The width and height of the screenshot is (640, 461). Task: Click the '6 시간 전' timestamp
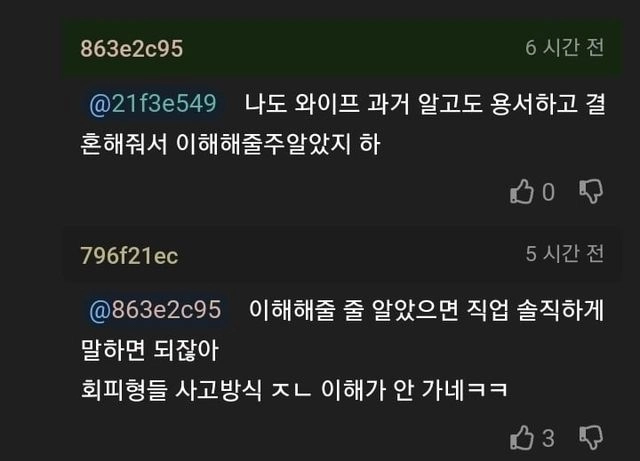(x=564, y=47)
